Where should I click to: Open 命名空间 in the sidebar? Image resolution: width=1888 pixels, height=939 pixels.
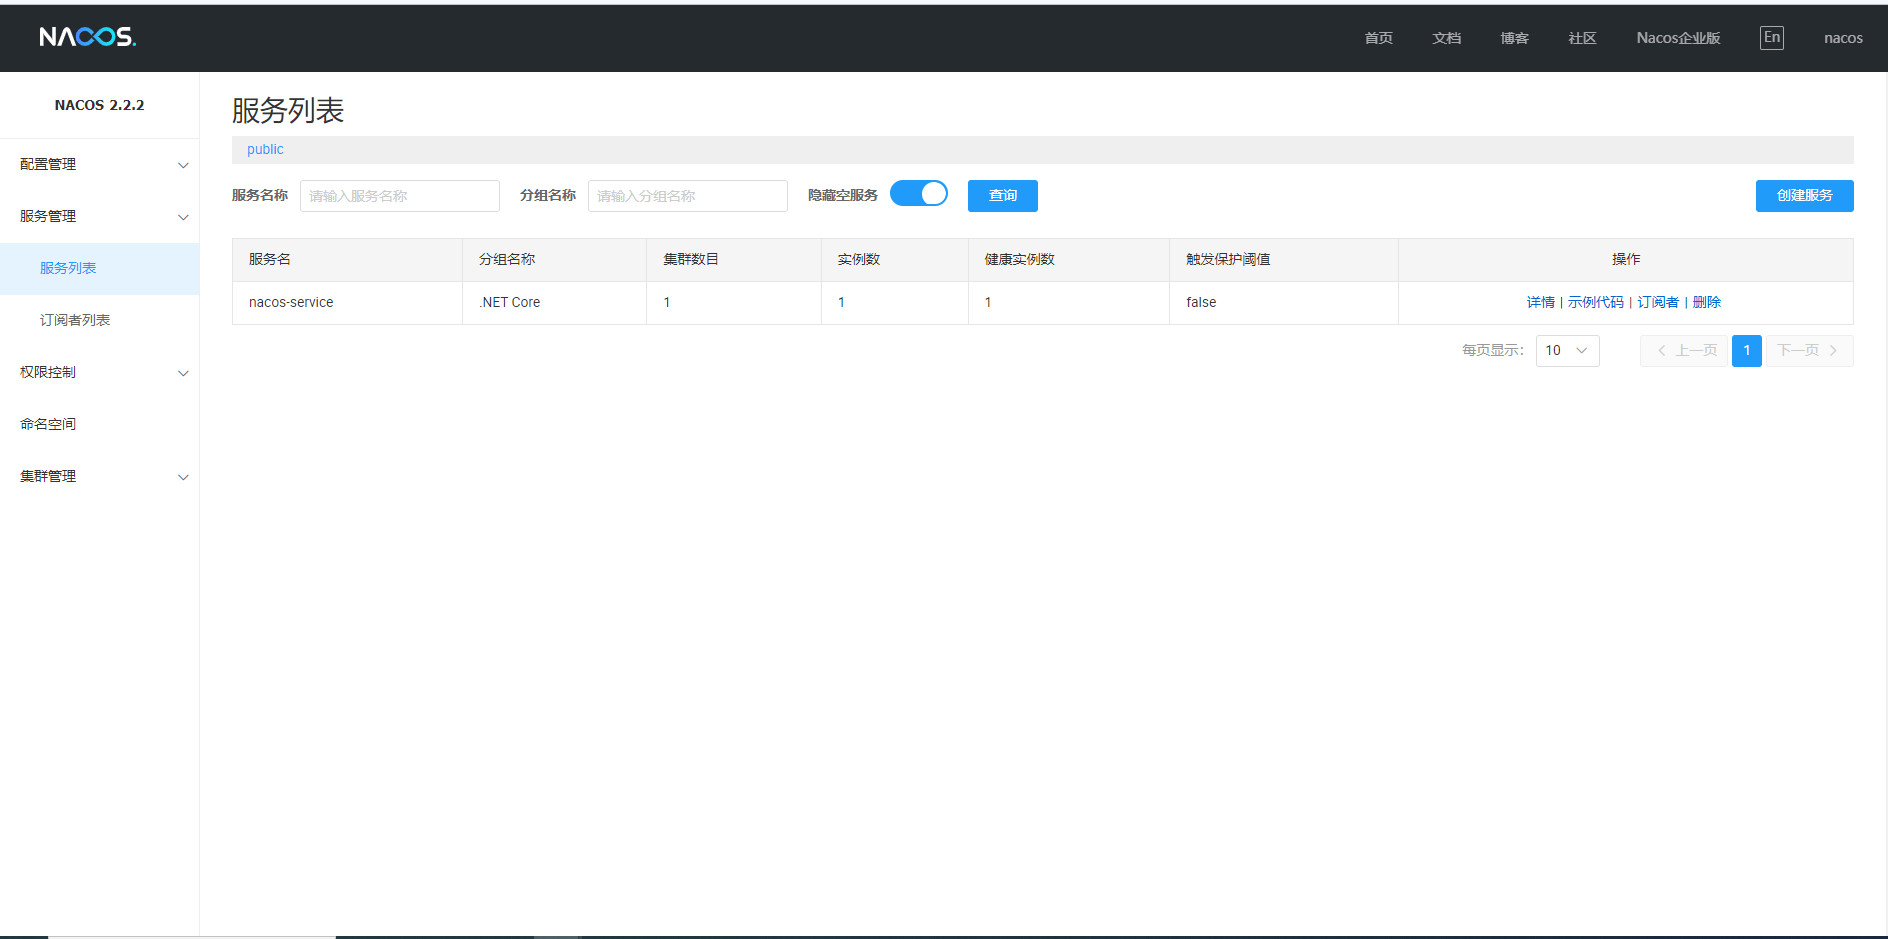coord(100,424)
